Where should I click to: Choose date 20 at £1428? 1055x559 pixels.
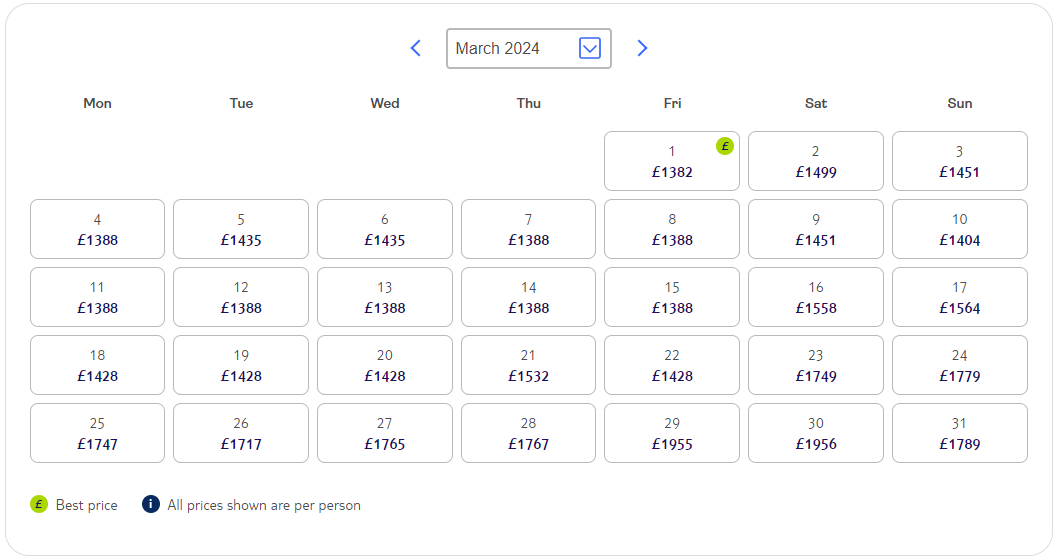[x=385, y=365]
